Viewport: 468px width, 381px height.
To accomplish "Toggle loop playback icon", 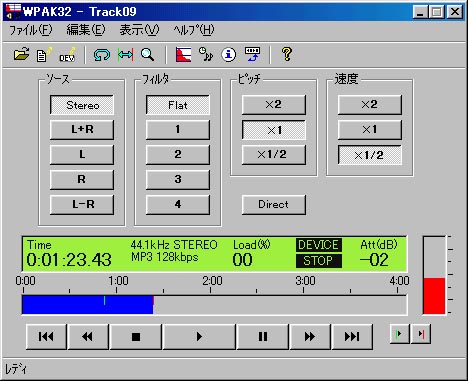I will pyautogui.click(x=102, y=54).
